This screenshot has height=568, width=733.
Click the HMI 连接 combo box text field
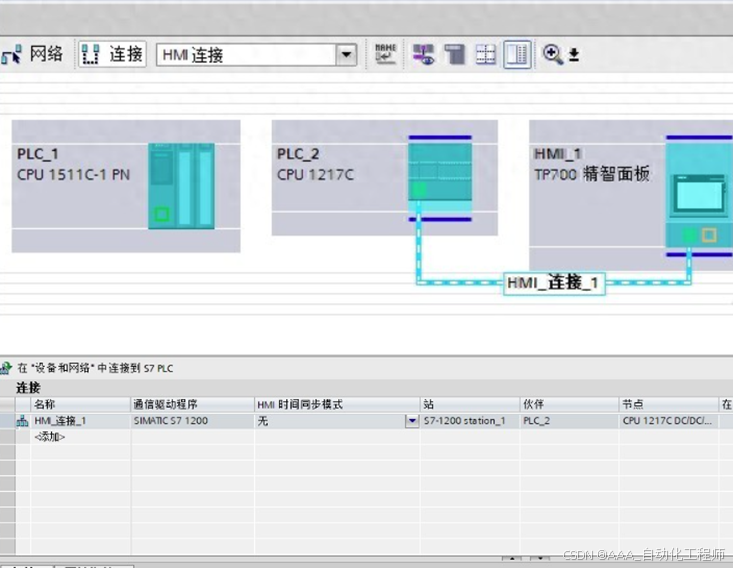[x=246, y=55]
